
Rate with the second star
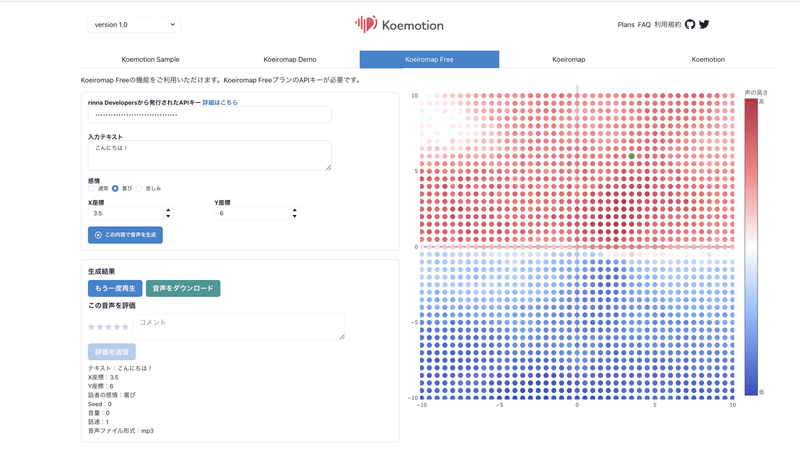pos(100,327)
